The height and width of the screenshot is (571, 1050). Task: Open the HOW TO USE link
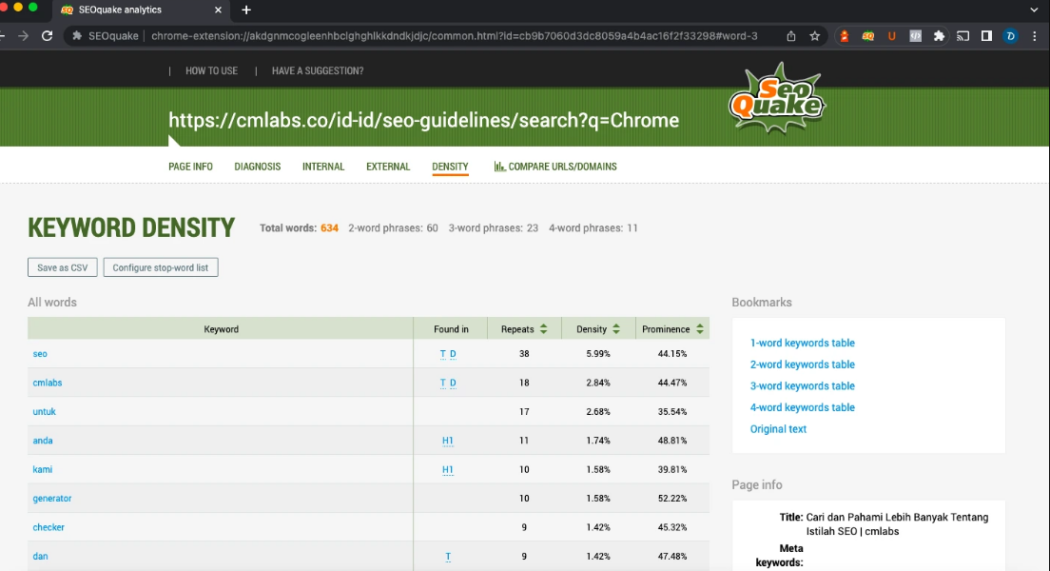212,71
